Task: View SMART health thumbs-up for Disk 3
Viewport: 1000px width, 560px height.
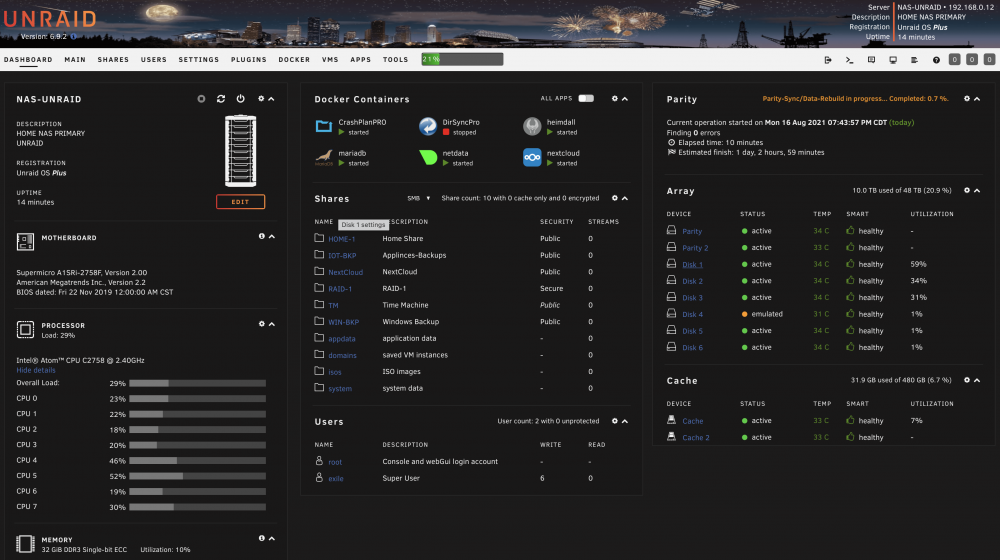Action: tap(850, 297)
